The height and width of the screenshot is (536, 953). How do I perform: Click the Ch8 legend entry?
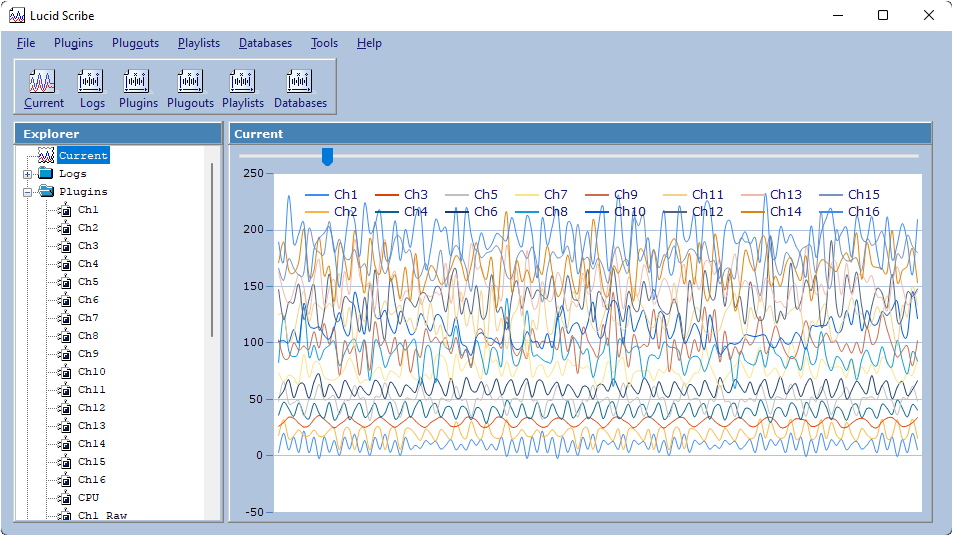(542, 211)
